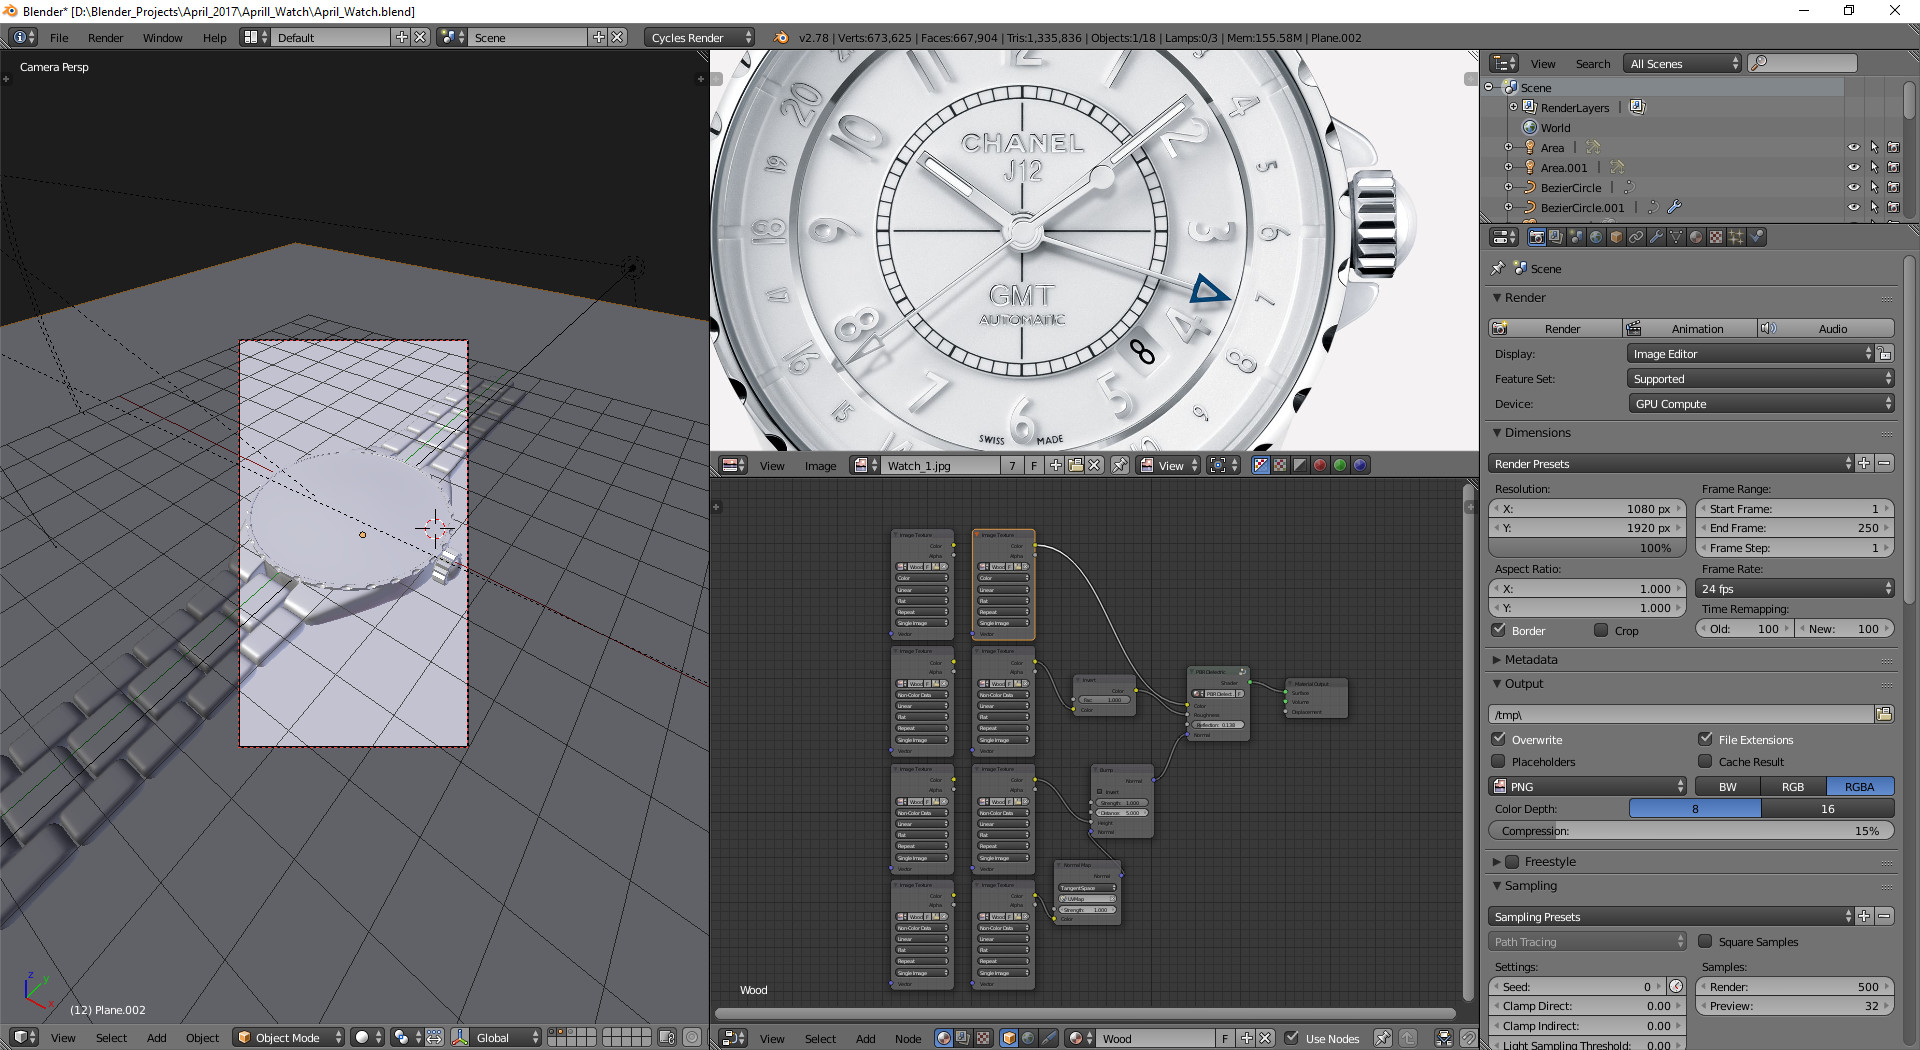Image resolution: width=1920 pixels, height=1050 pixels.
Task: Open the Scene properties tab icon
Action: click(1577, 237)
